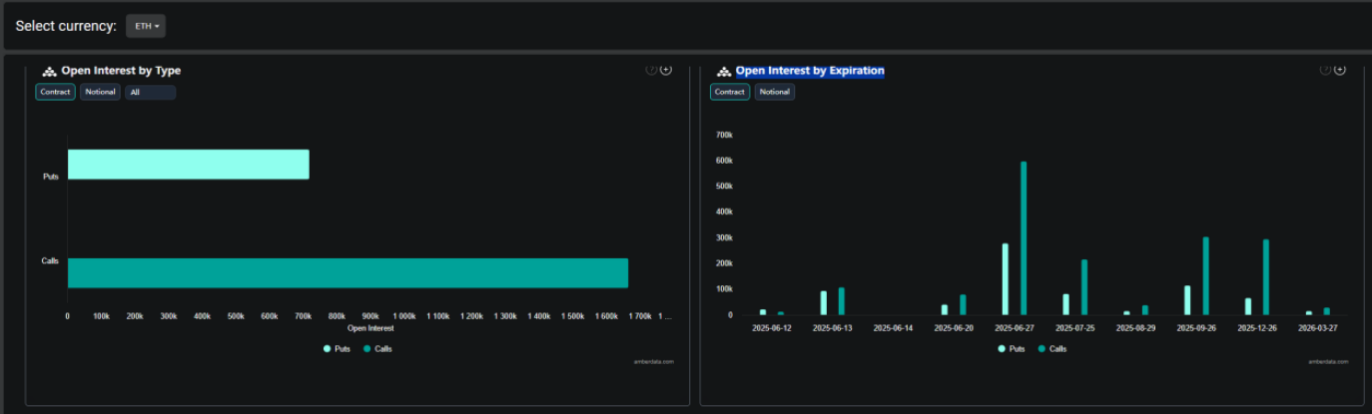This screenshot has width=1372, height=414.
Task: Click the tallest Calls bar for 2025-06-27
Action: (1023, 238)
